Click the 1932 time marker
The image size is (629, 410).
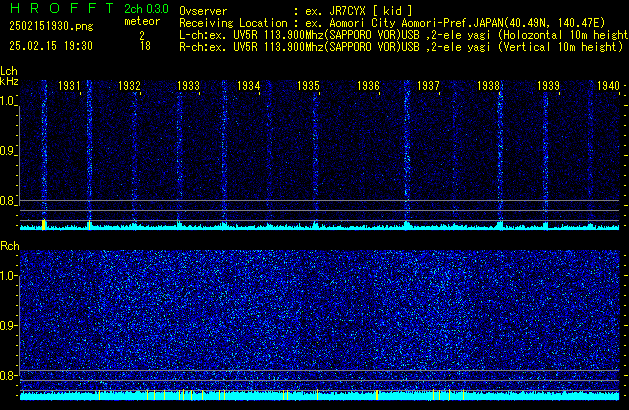(130, 86)
